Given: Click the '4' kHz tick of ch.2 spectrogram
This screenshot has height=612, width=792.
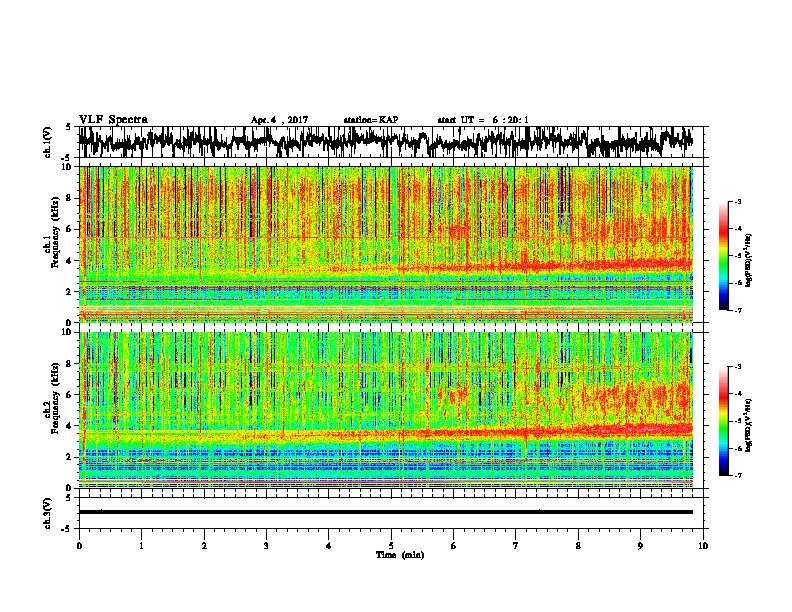Looking at the screenshot, I should pos(71,426).
